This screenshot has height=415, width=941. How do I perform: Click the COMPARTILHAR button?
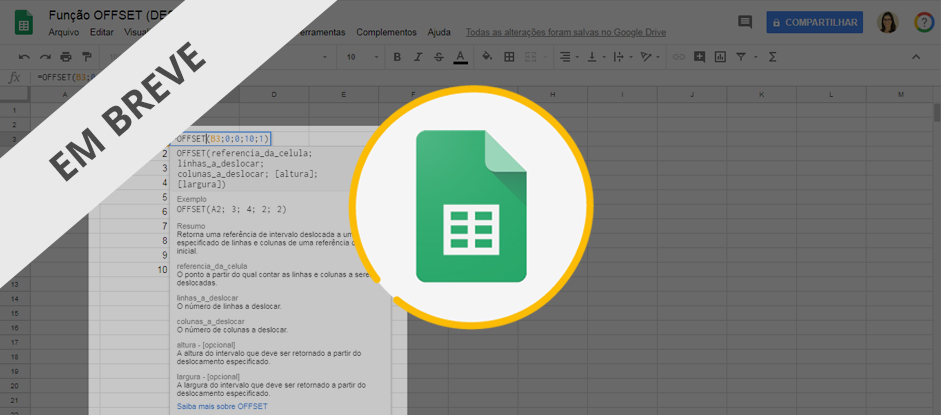[814, 22]
